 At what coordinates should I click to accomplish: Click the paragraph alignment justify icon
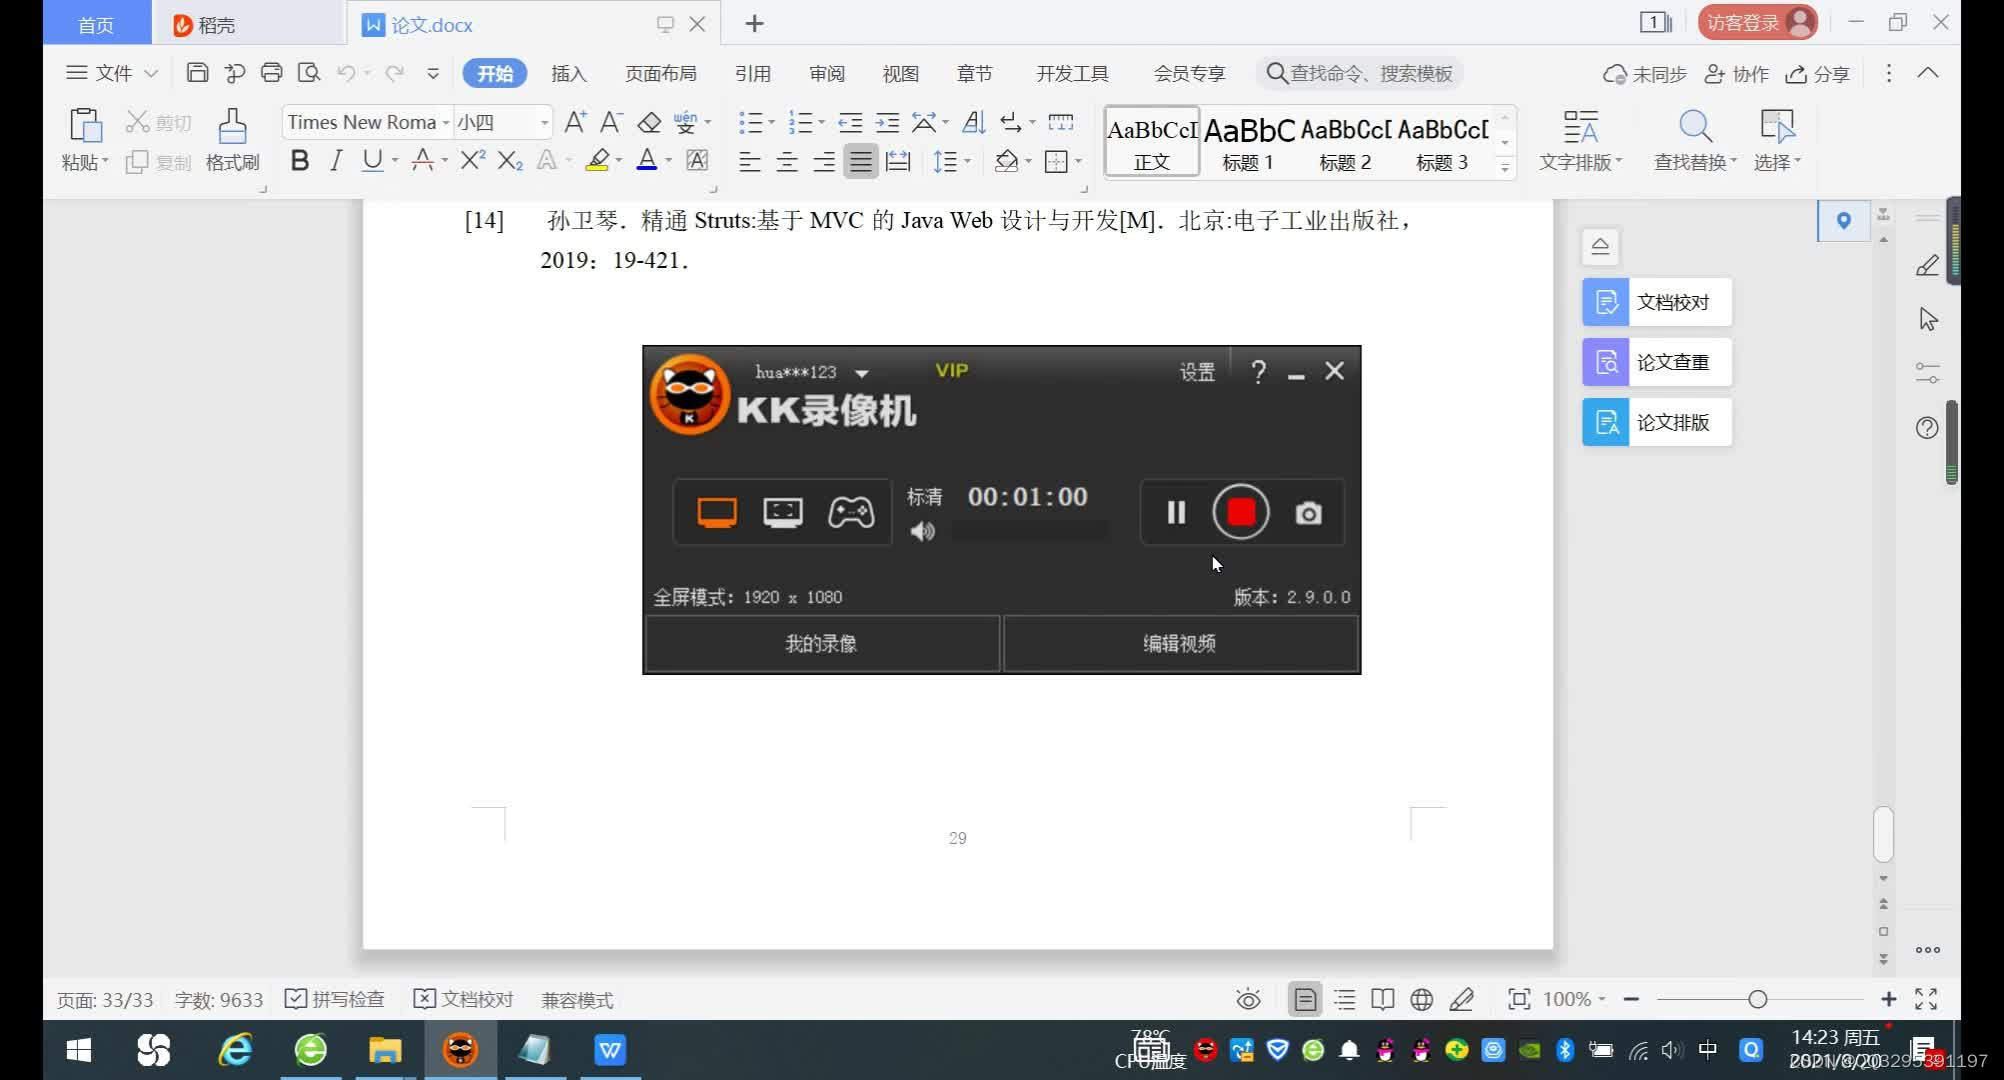[860, 161]
